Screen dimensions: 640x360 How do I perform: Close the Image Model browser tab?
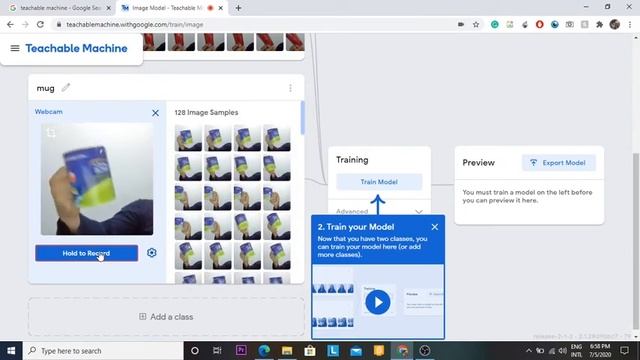(x=220, y=8)
